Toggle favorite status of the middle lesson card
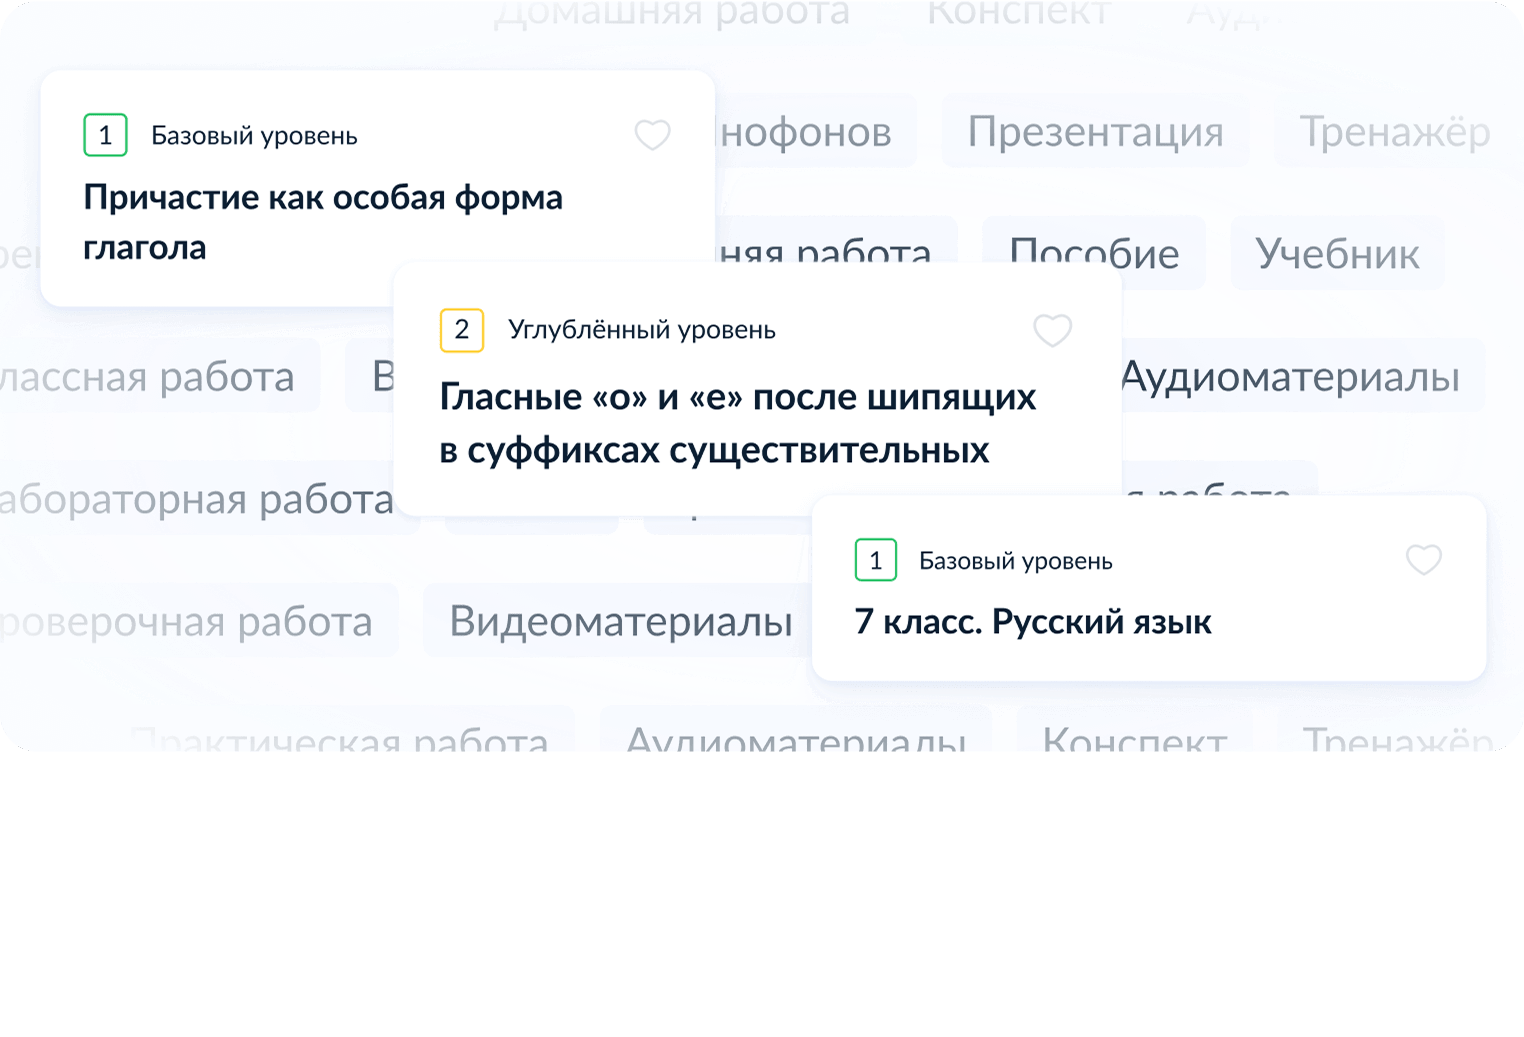This screenshot has width=1524, height=1037. pos(1052,330)
